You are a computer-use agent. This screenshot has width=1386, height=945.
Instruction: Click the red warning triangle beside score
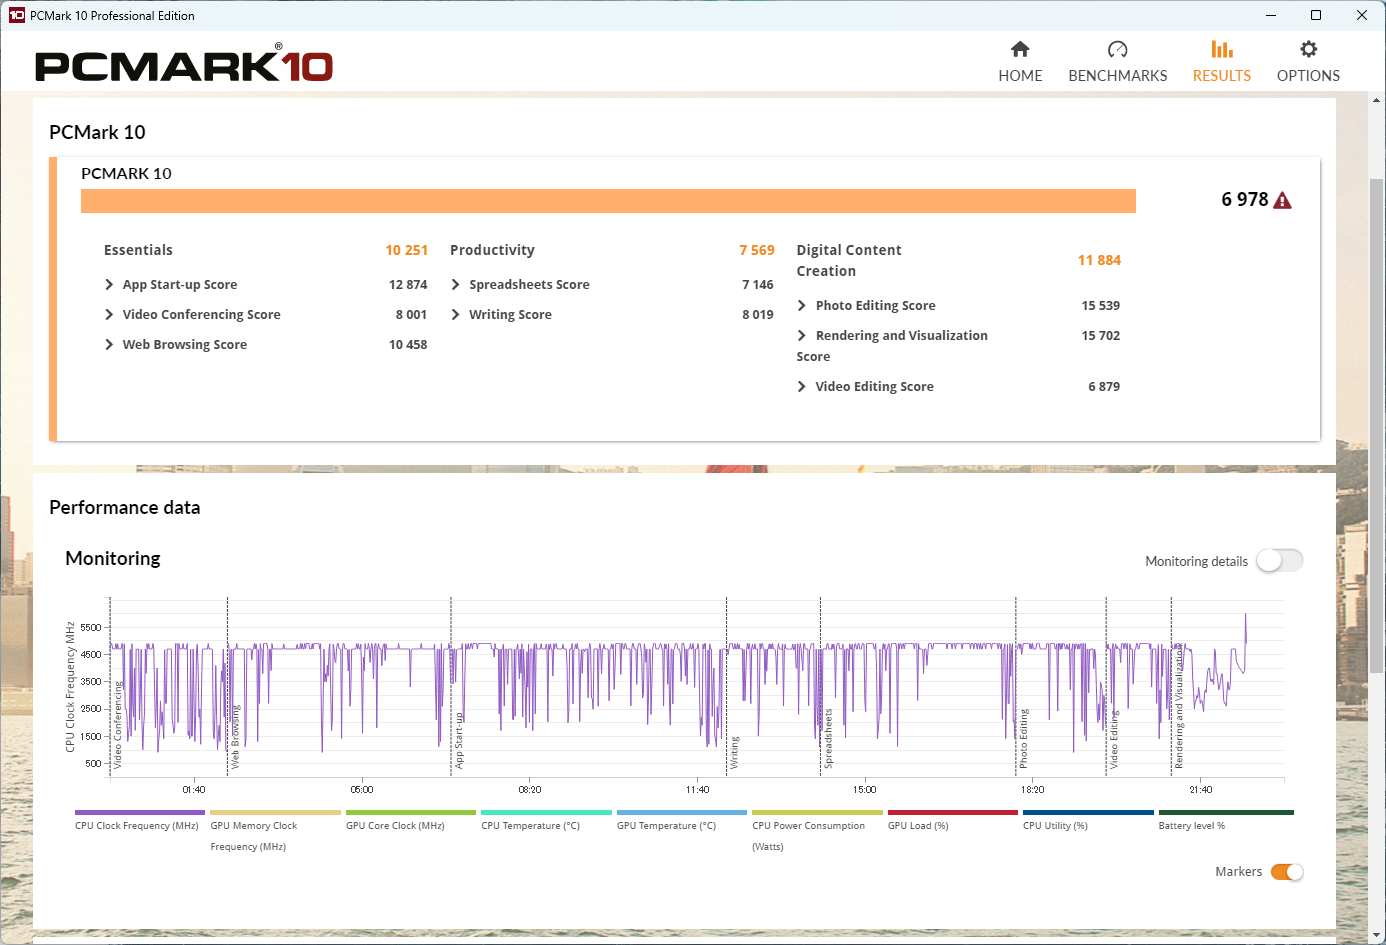pyautogui.click(x=1283, y=201)
